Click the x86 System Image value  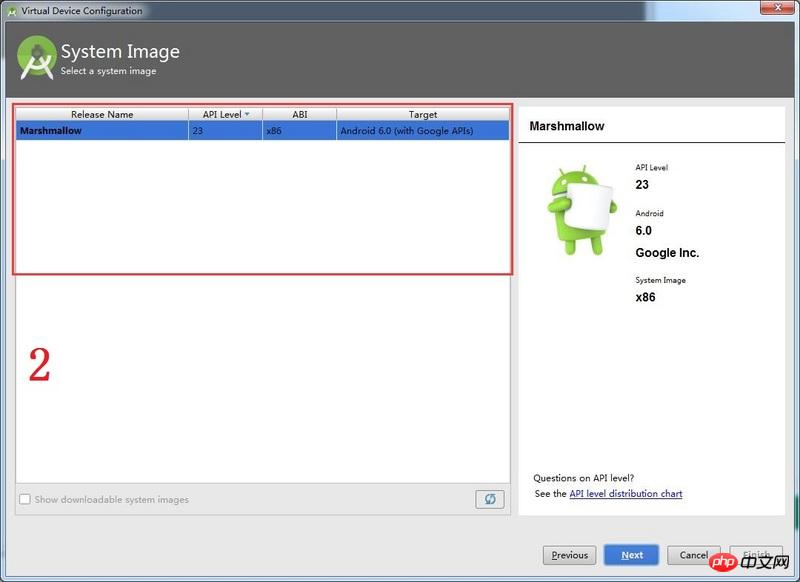point(645,297)
